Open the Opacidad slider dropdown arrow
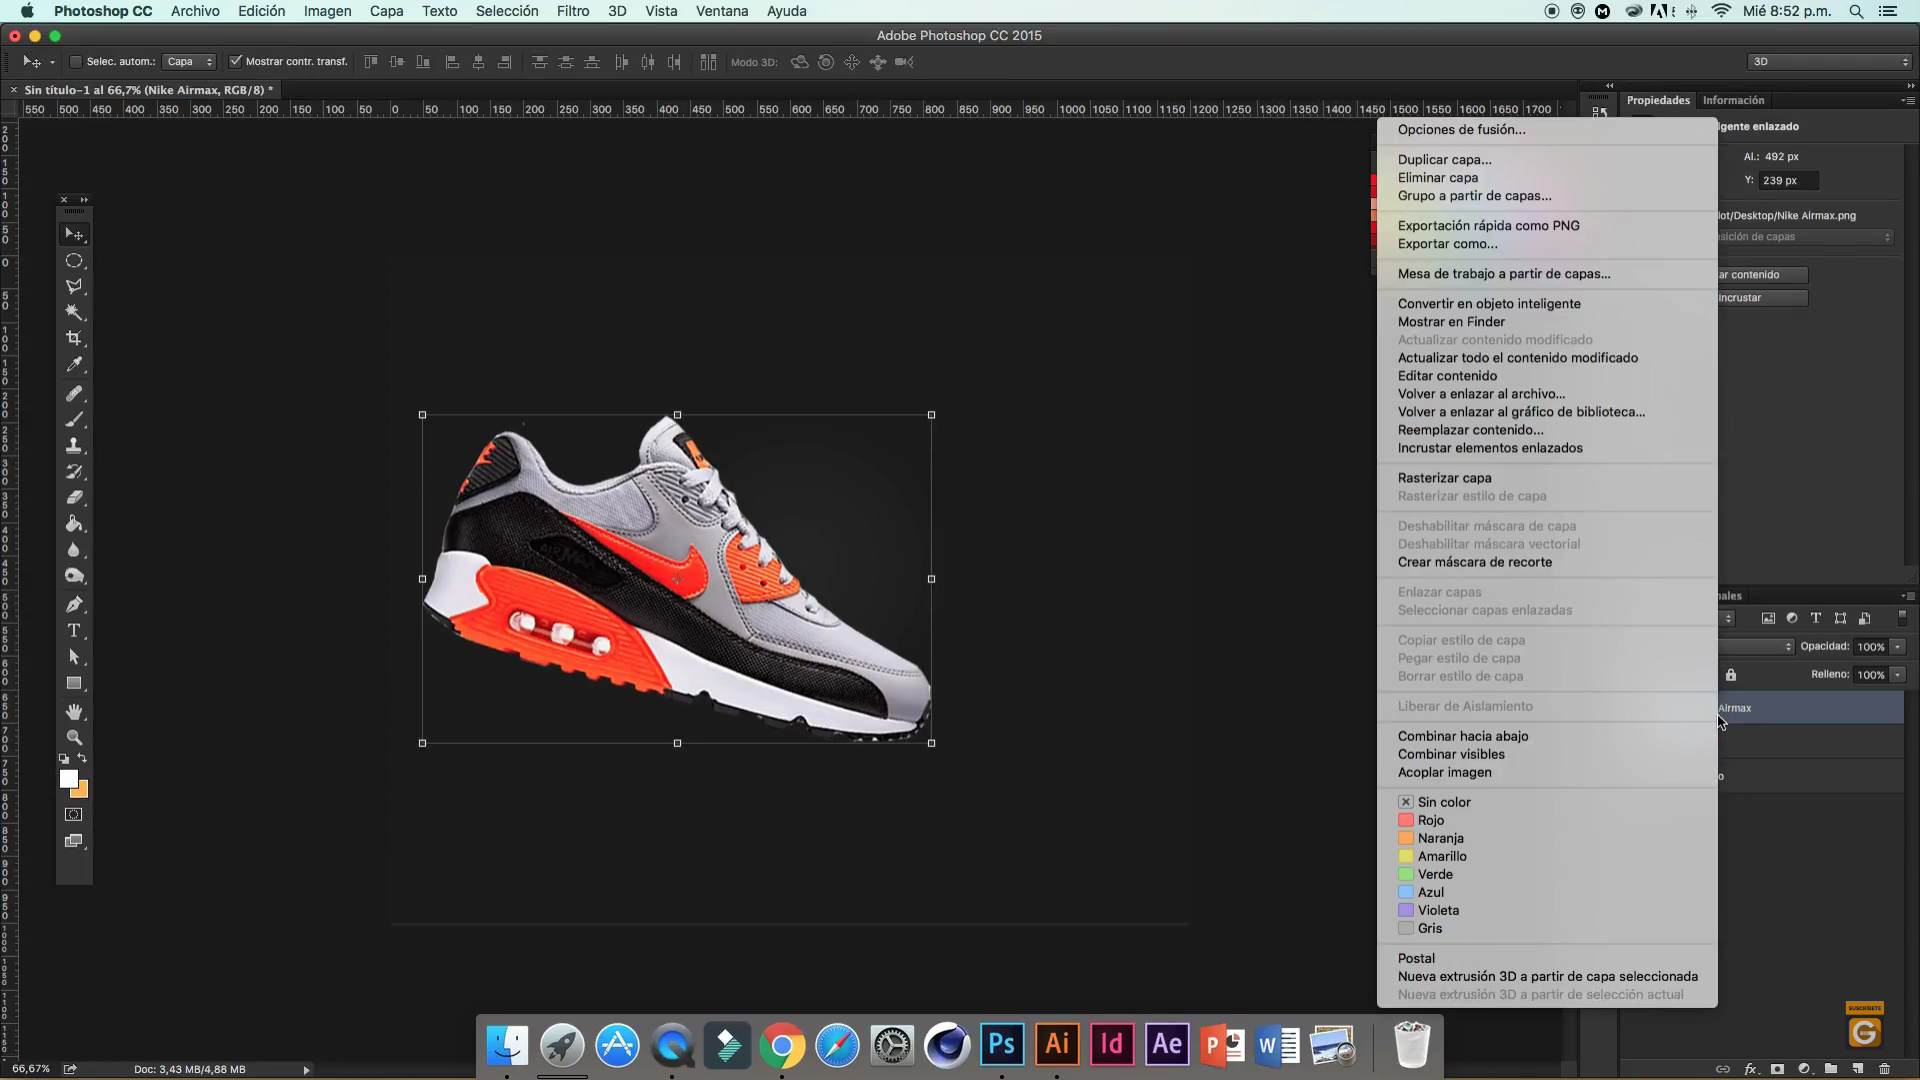The image size is (1920, 1080). tap(1897, 647)
